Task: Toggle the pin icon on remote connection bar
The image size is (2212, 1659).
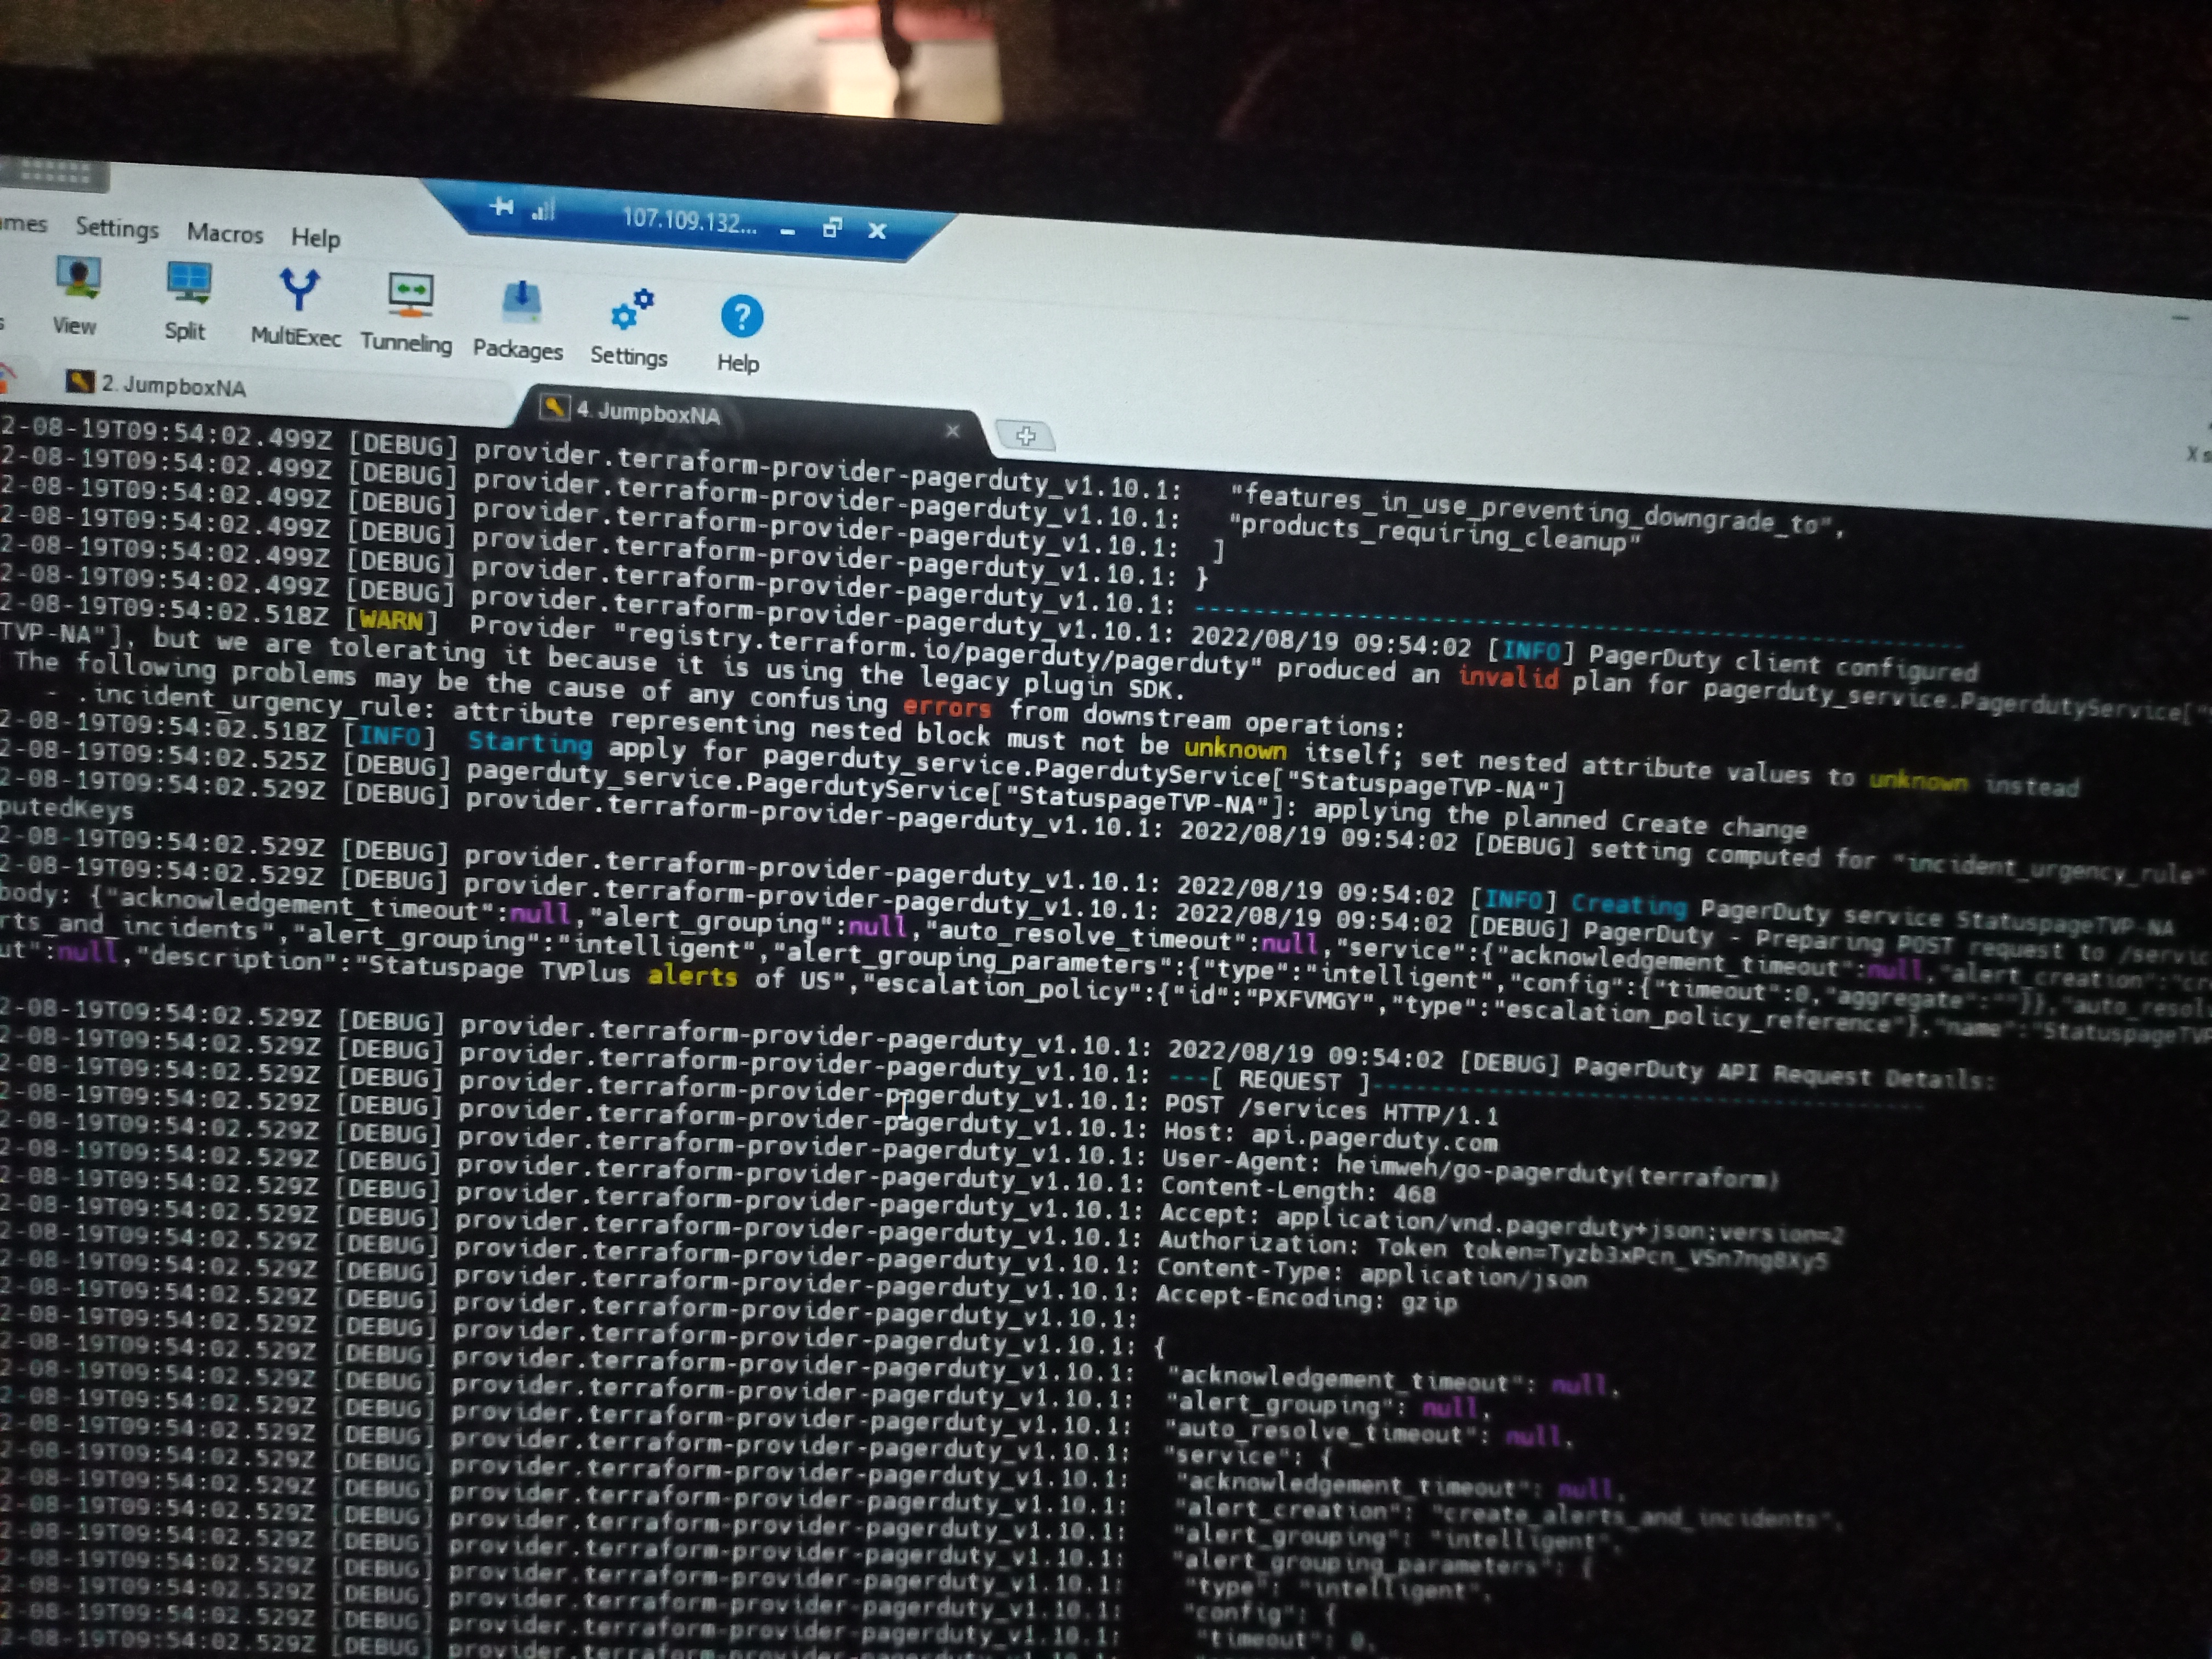Action: (x=502, y=207)
